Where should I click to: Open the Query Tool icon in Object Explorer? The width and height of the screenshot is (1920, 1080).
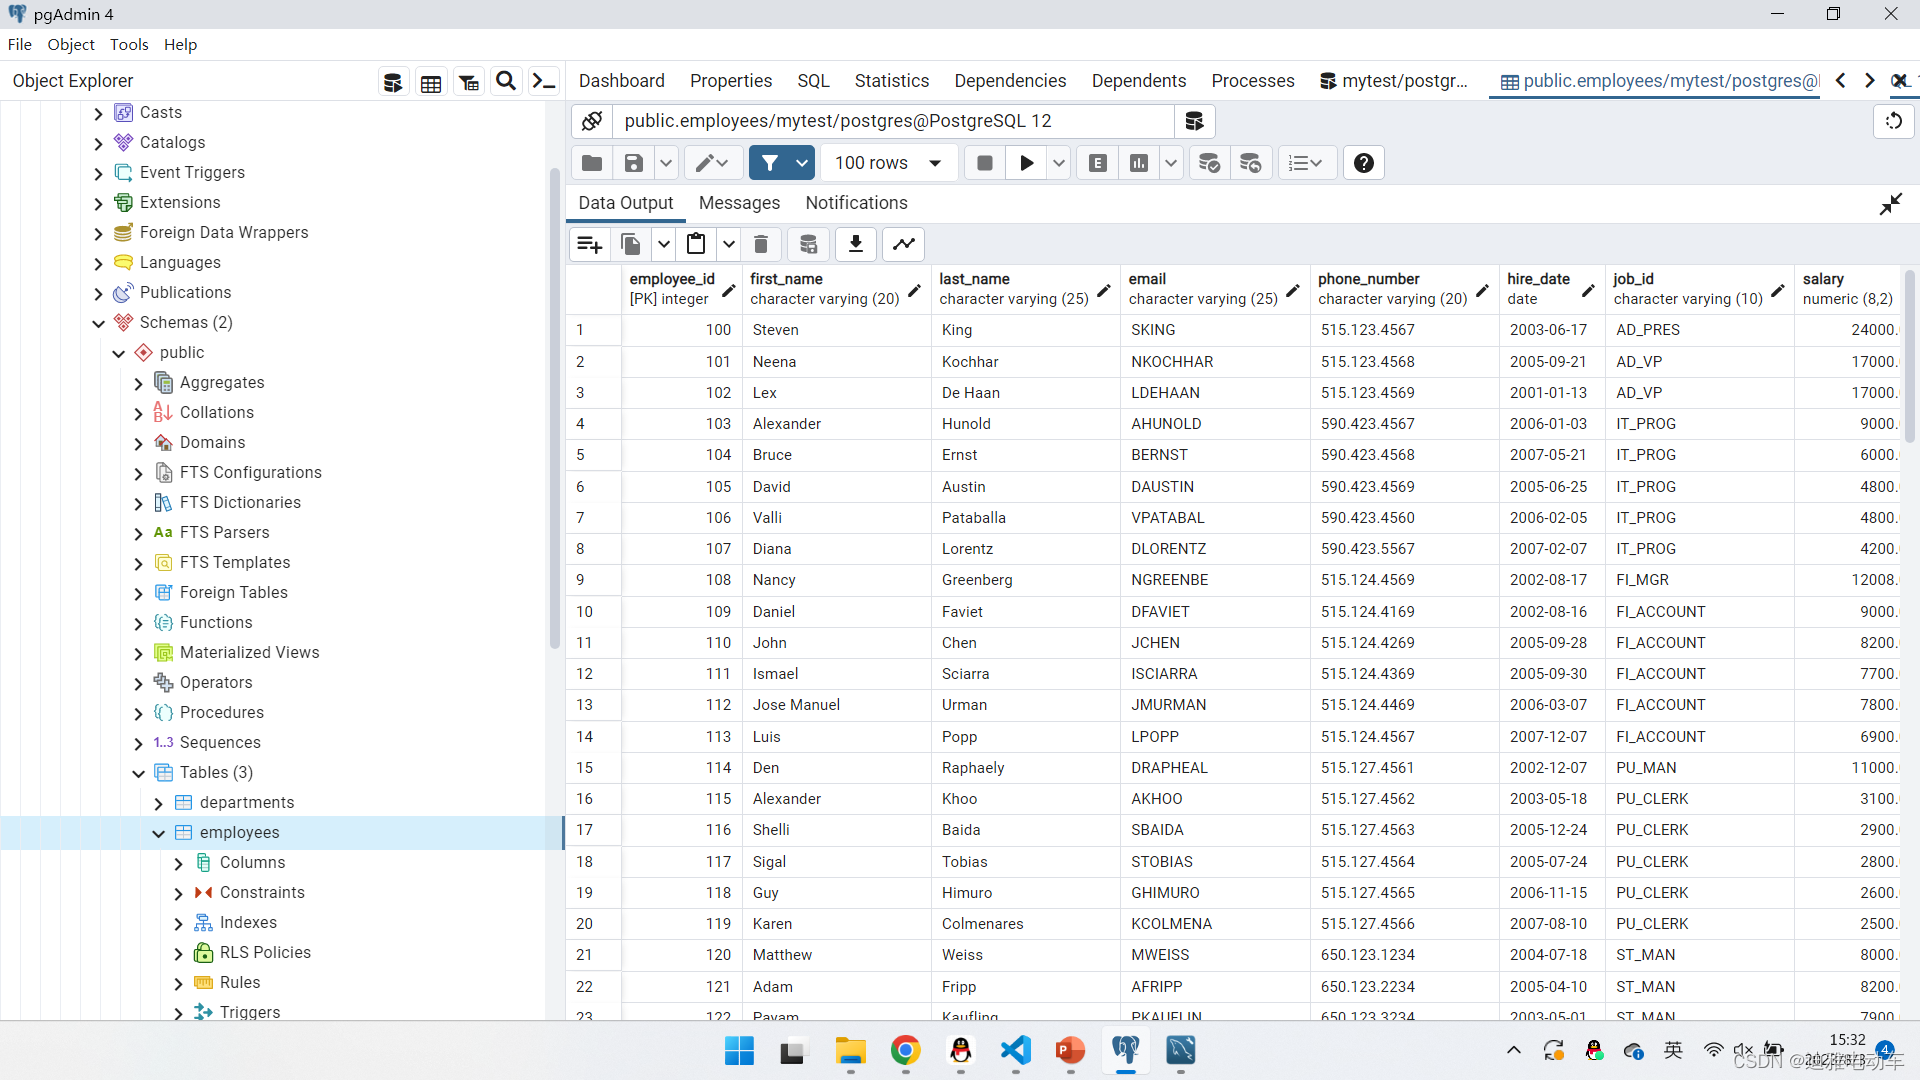393,82
